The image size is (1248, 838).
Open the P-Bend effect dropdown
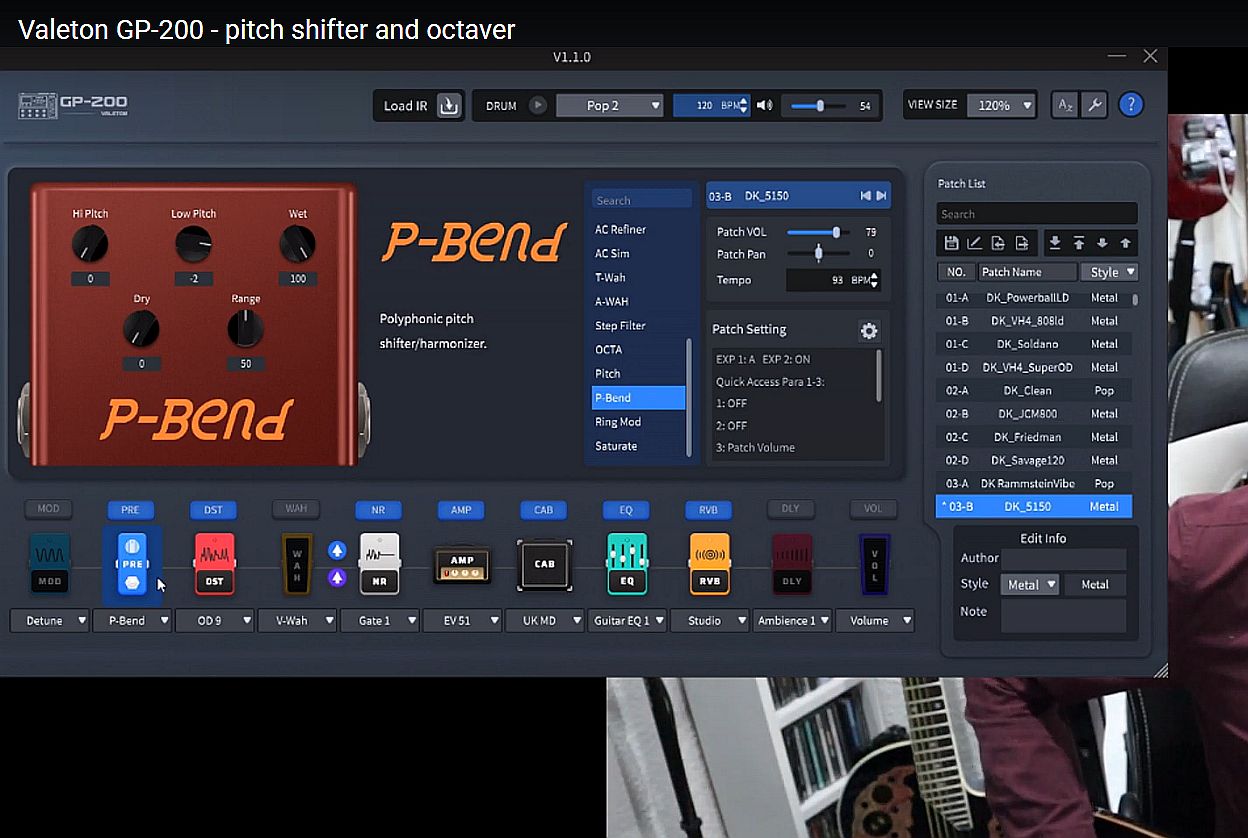[133, 621]
